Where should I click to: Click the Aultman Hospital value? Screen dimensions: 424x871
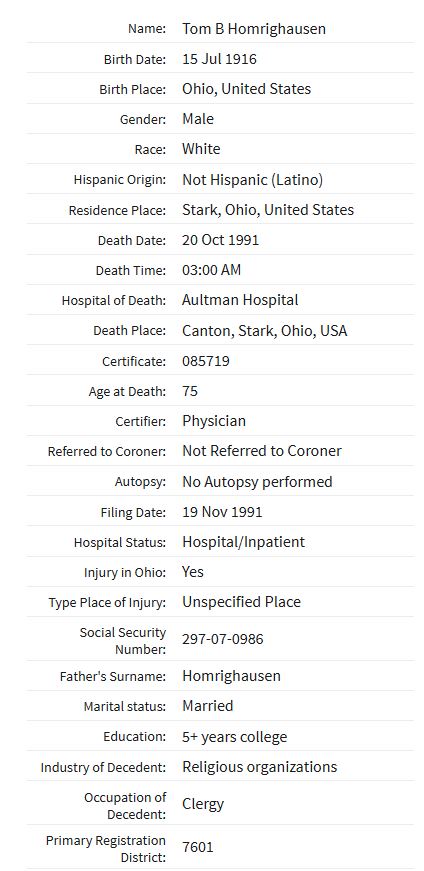[x=240, y=300]
